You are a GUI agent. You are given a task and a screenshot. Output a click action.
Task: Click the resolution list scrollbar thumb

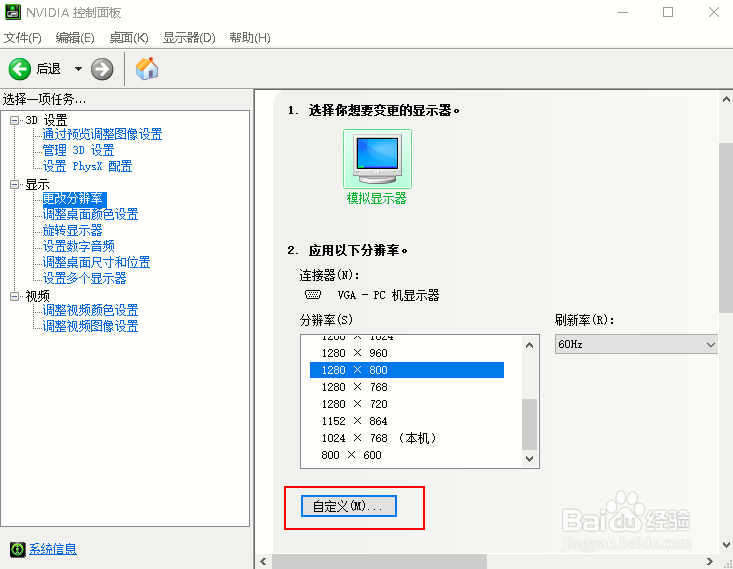(529, 424)
